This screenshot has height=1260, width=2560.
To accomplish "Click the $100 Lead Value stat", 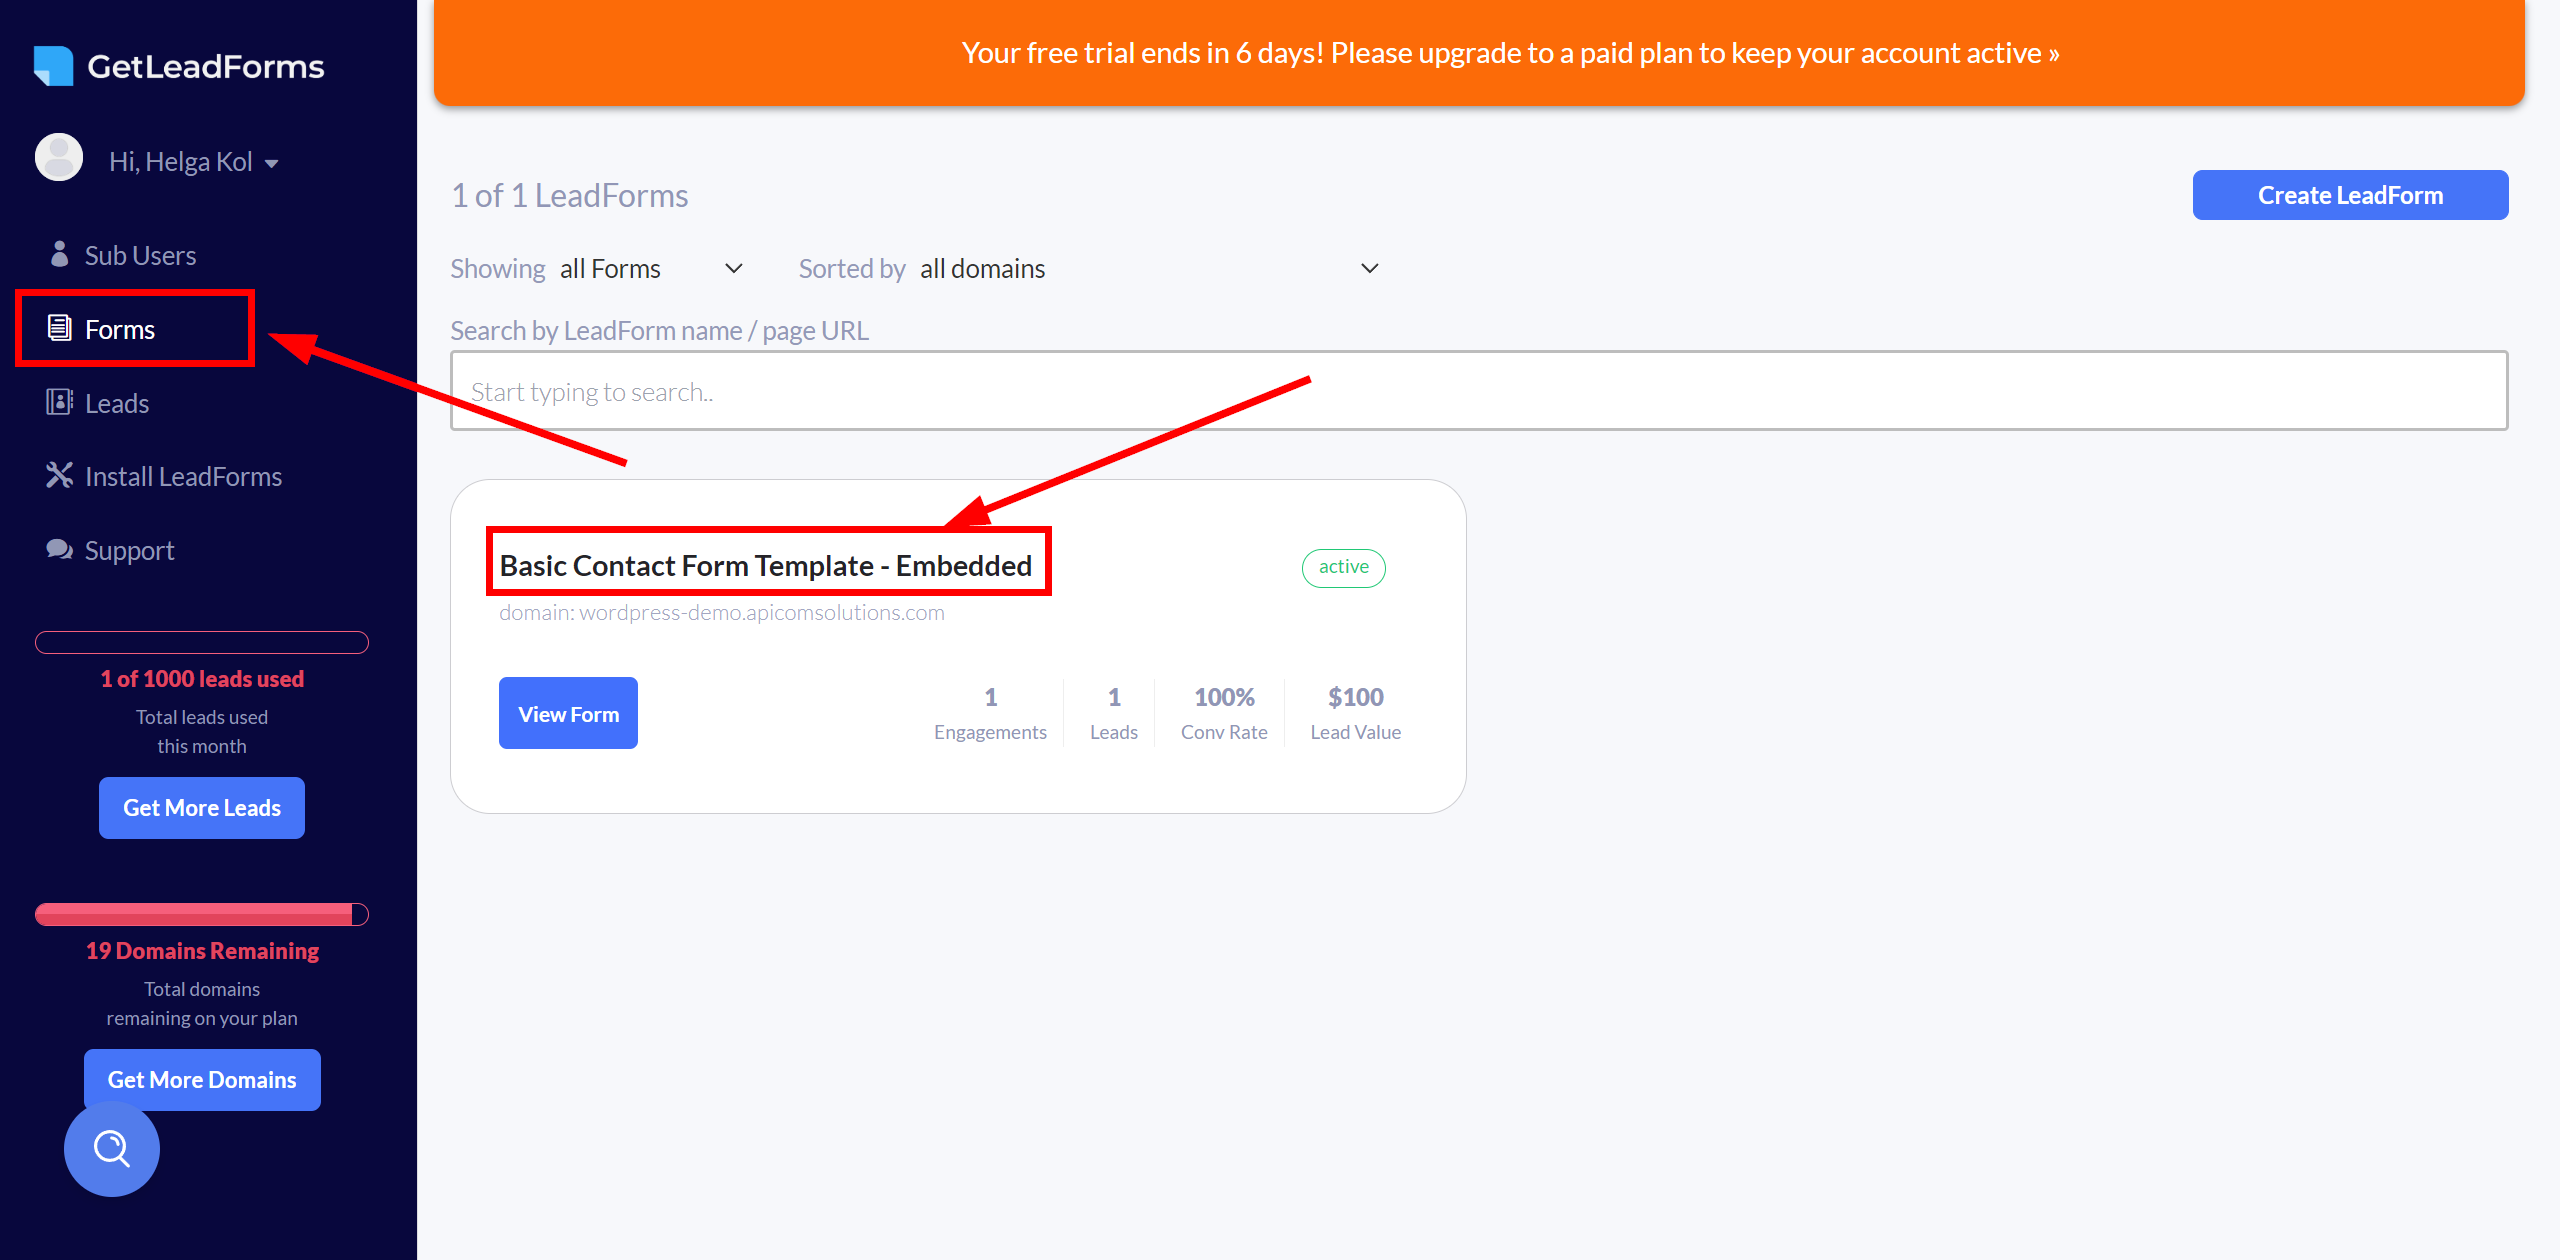I will tap(1355, 713).
